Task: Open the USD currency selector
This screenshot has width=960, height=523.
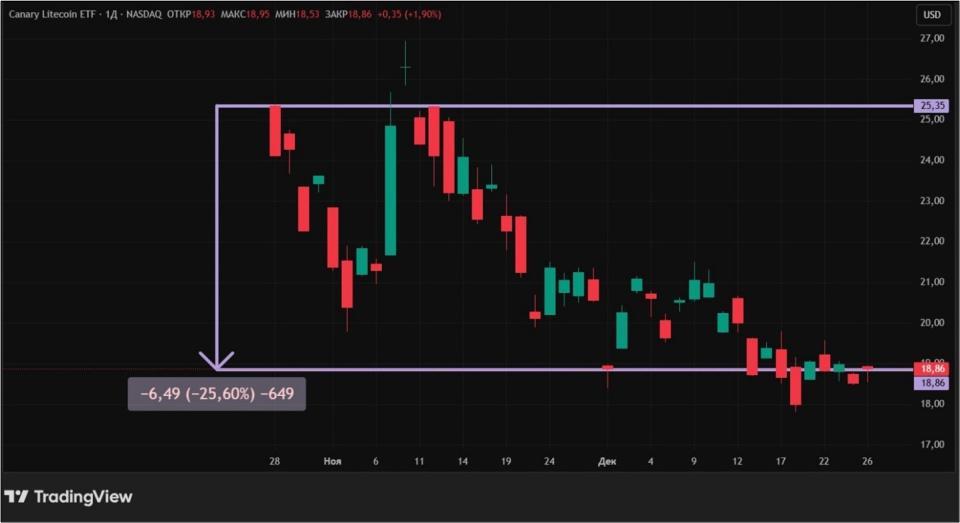Action: (932, 15)
